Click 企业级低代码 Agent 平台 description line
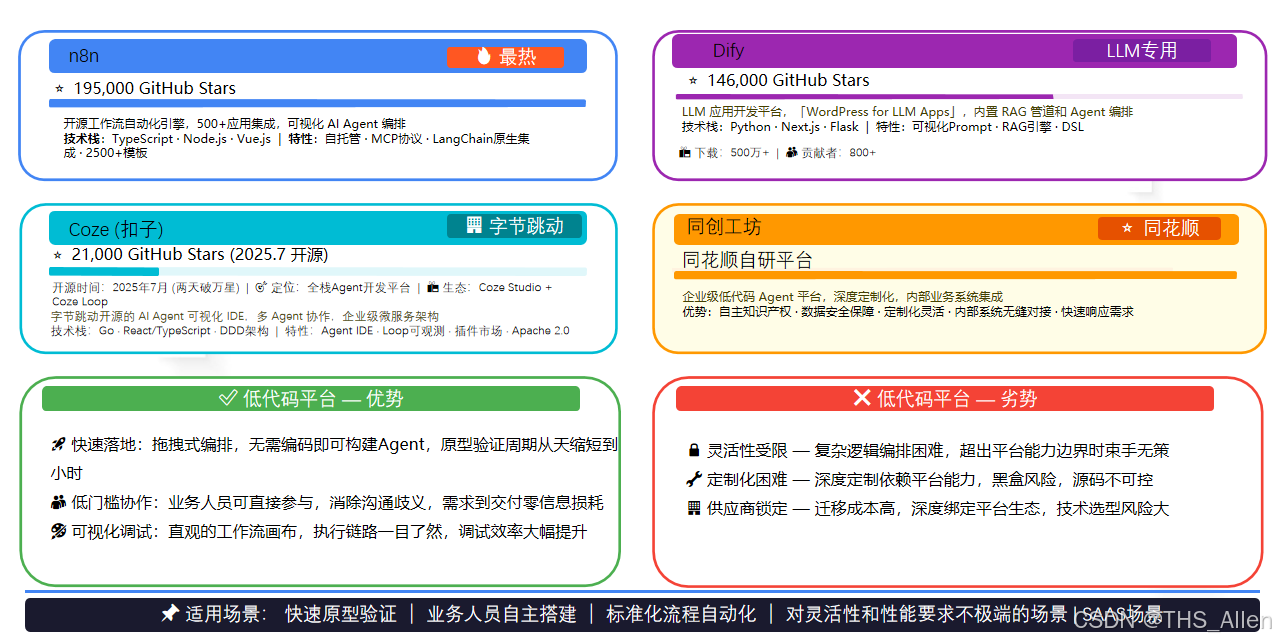Viewport: 1276px width, 642px height. pos(842,297)
